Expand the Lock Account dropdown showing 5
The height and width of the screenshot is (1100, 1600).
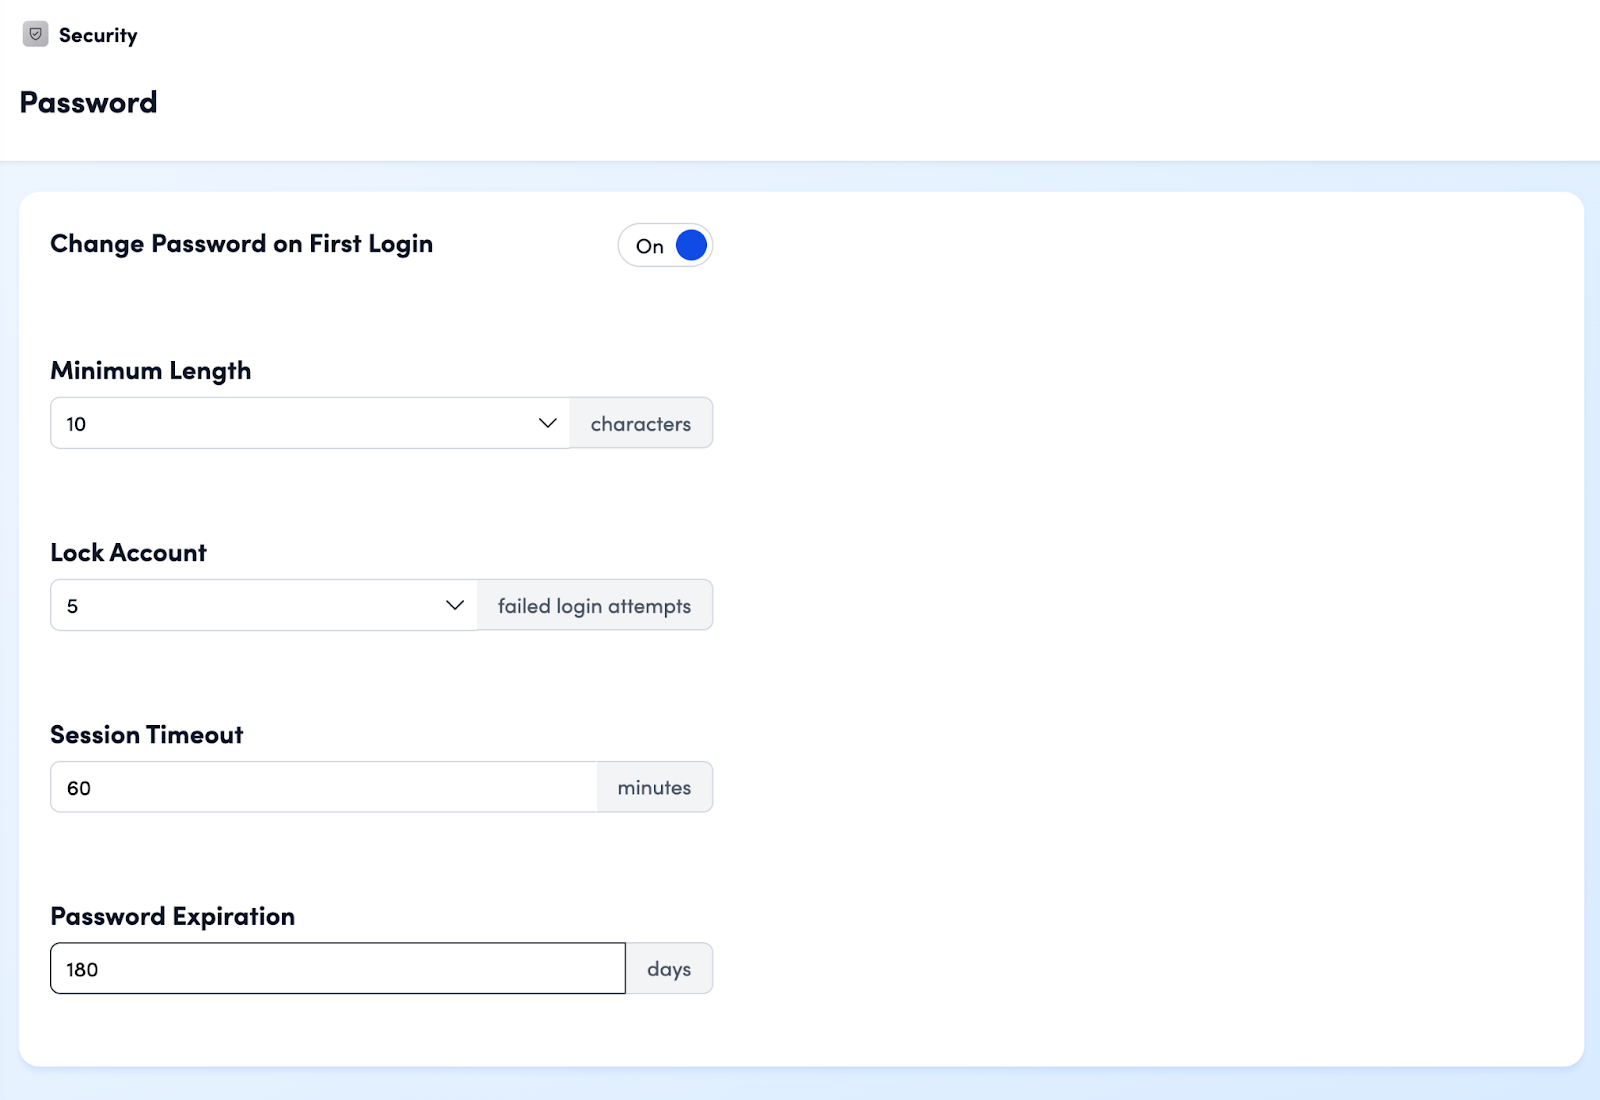pos(250,605)
